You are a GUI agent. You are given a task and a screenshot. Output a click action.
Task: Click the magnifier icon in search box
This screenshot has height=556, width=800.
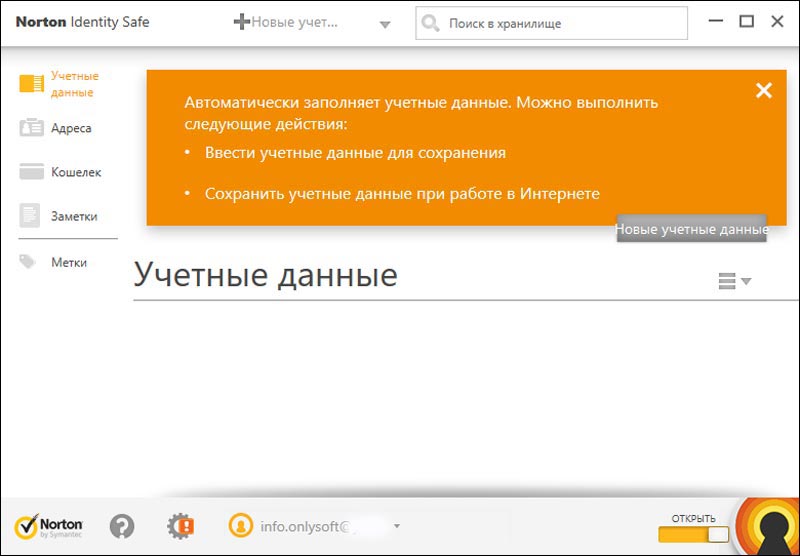point(430,23)
